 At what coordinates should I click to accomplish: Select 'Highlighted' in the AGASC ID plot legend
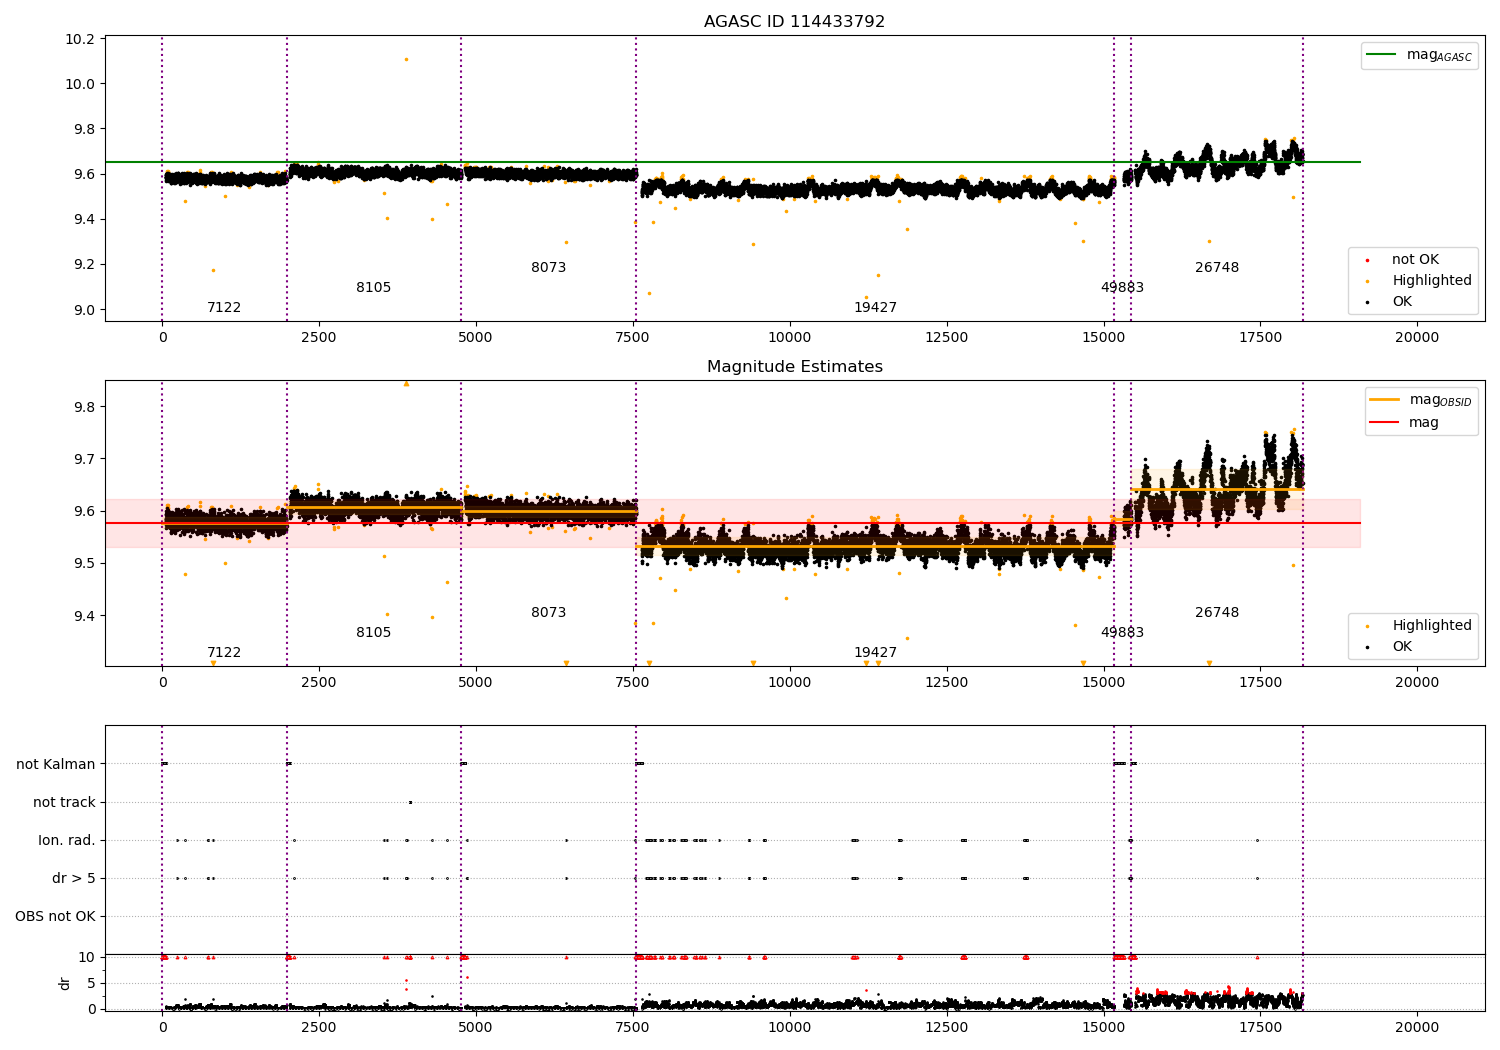point(1432,281)
